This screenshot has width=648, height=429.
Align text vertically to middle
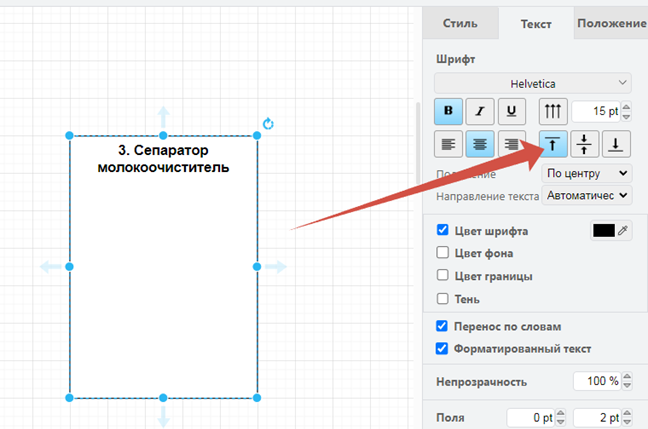click(584, 144)
